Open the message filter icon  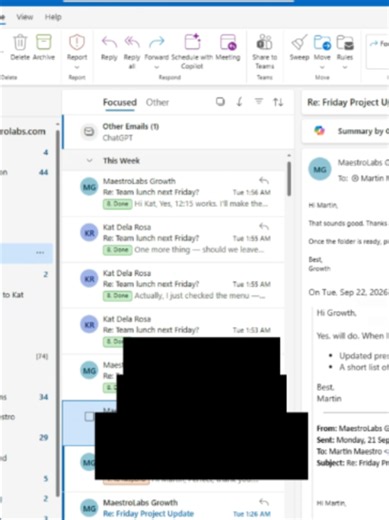pyautogui.click(x=259, y=101)
